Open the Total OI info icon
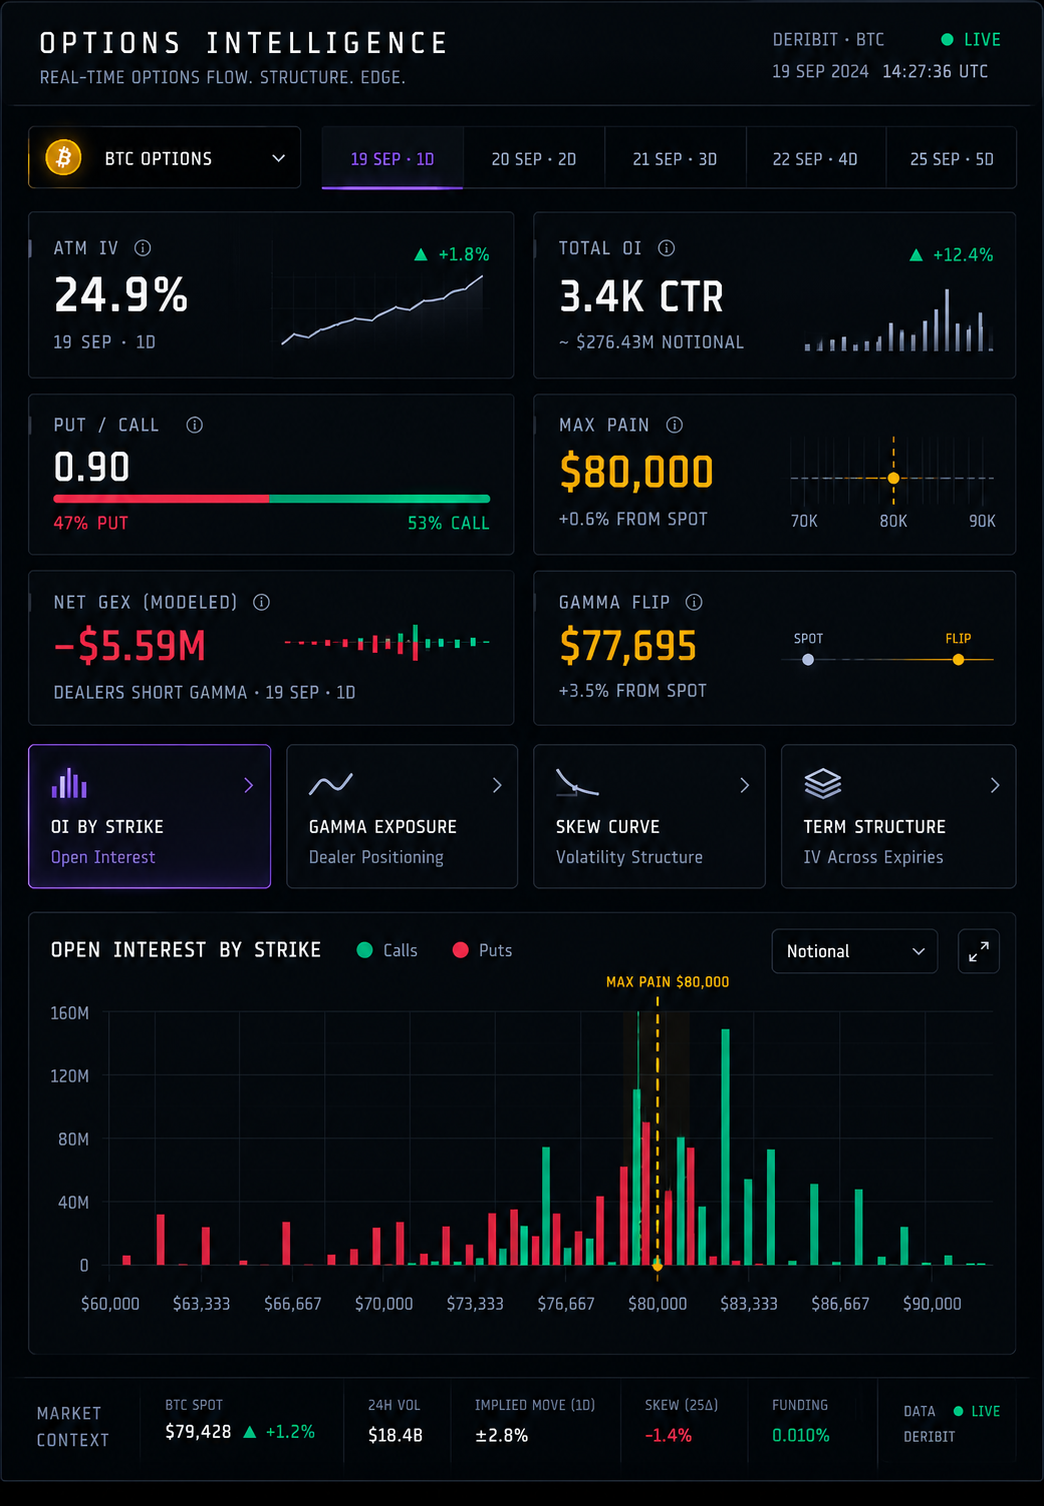1044x1506 pixels. tap(666, 248)
